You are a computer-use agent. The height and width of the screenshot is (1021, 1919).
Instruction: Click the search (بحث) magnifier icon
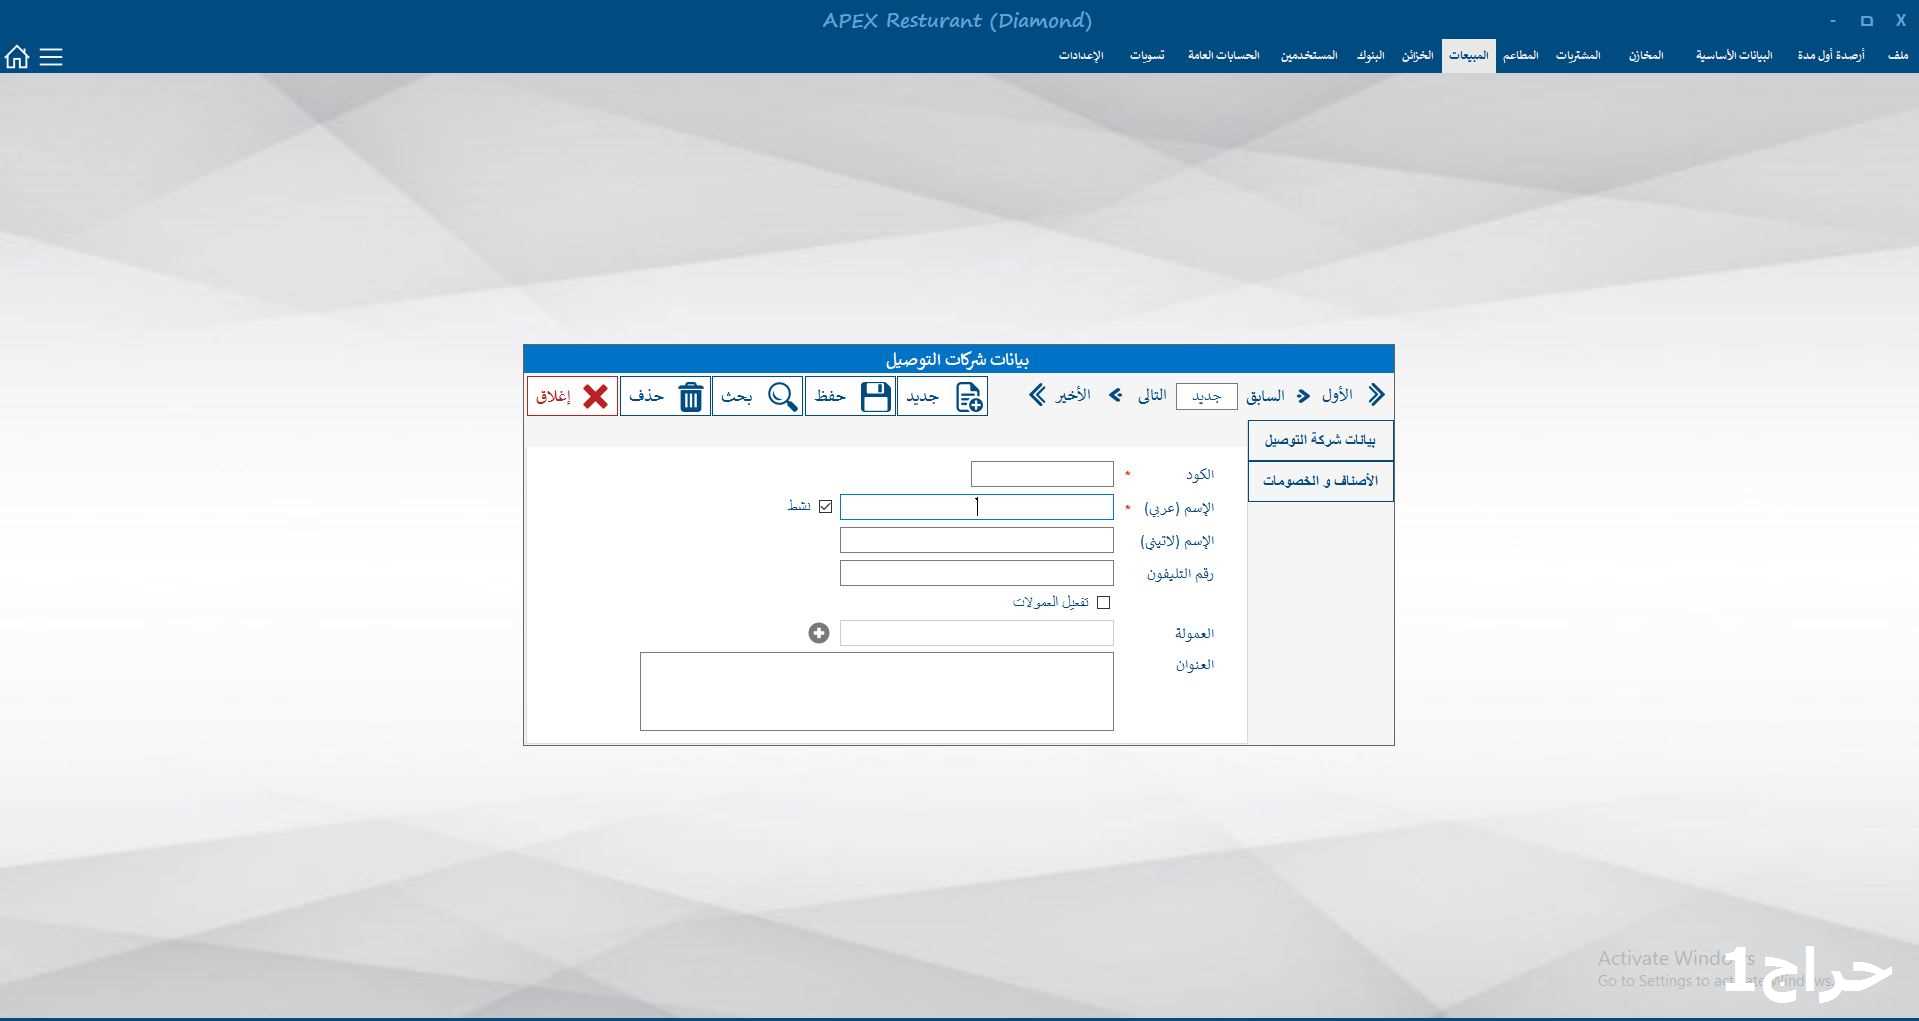[782, 397]
